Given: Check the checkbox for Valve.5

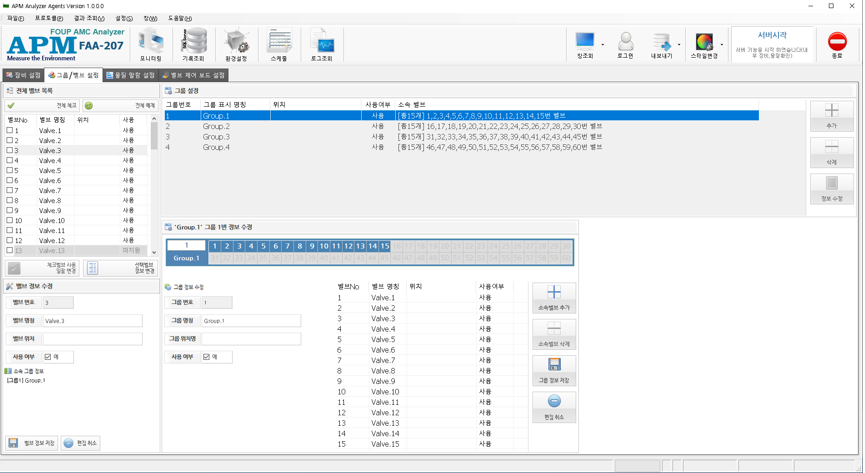Looking at the screenshot, I should coord(10,171).
